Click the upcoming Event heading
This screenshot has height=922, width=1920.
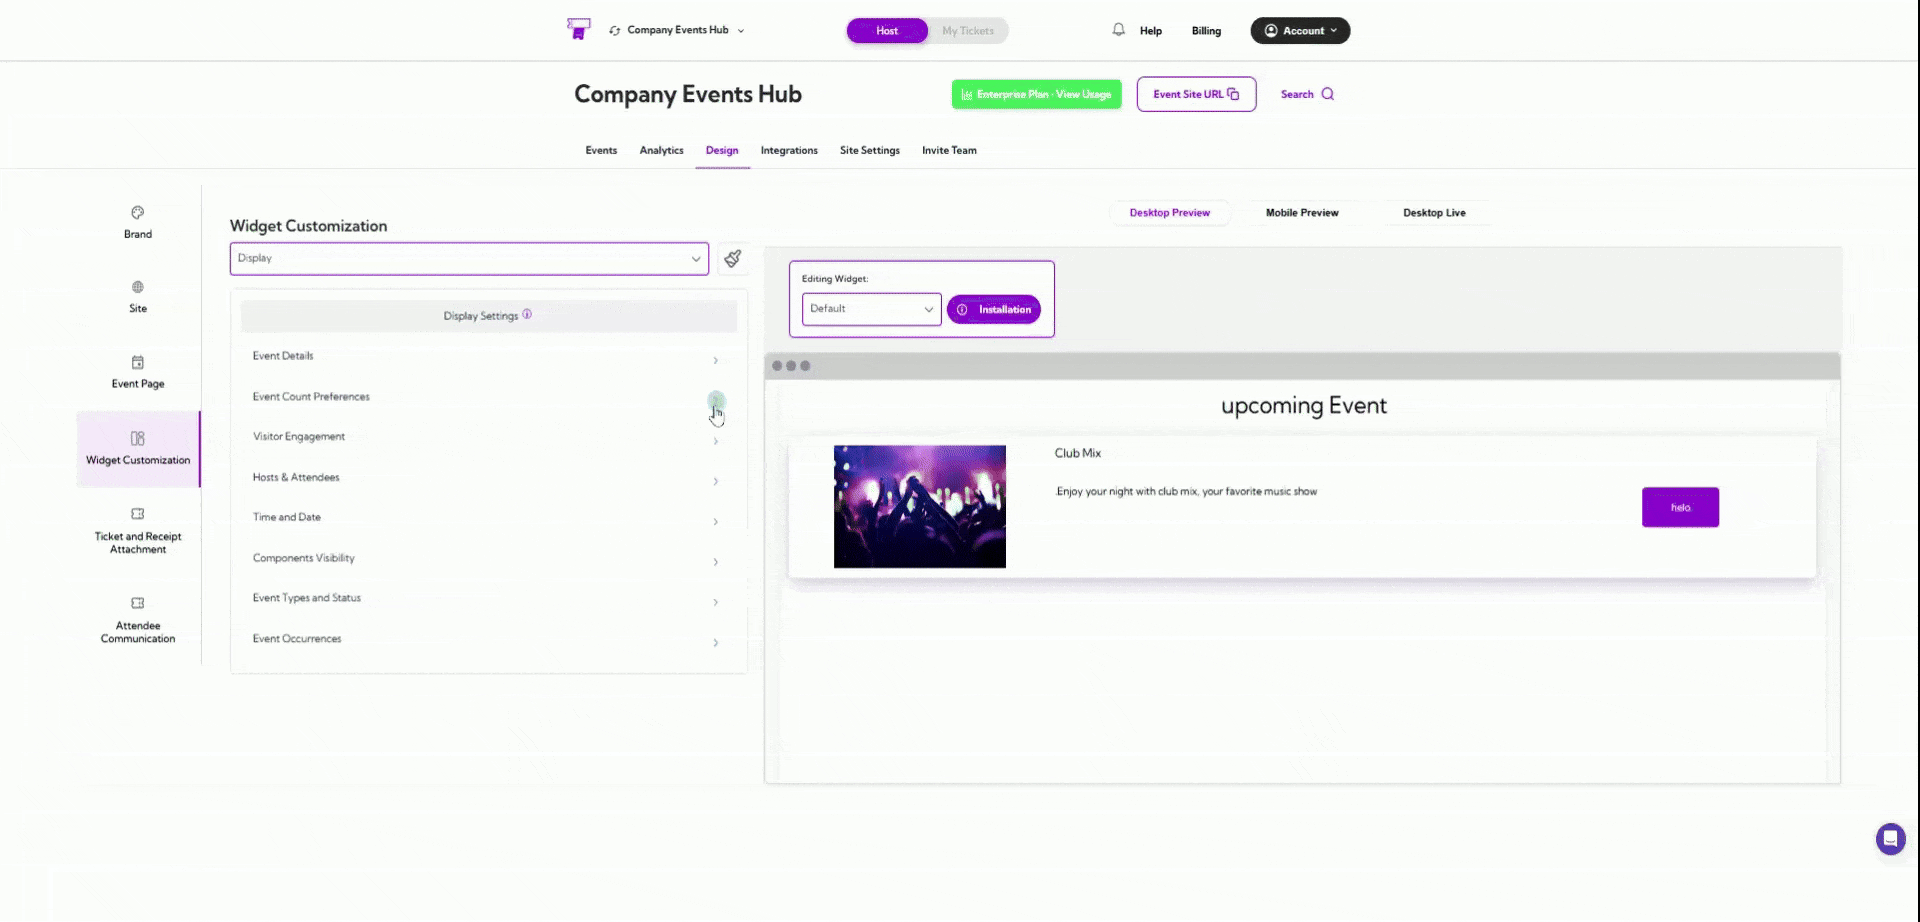tap(1303, 406)
